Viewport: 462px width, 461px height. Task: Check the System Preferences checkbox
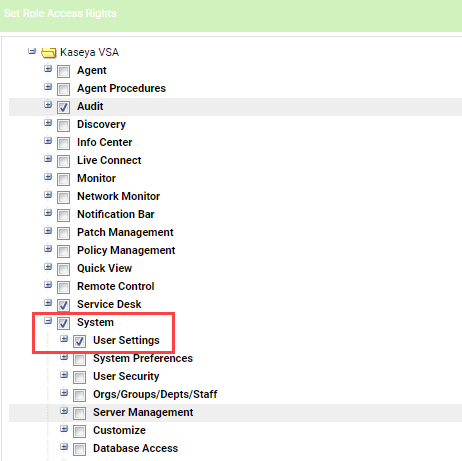pyautogui.click(x=79, y=359)
